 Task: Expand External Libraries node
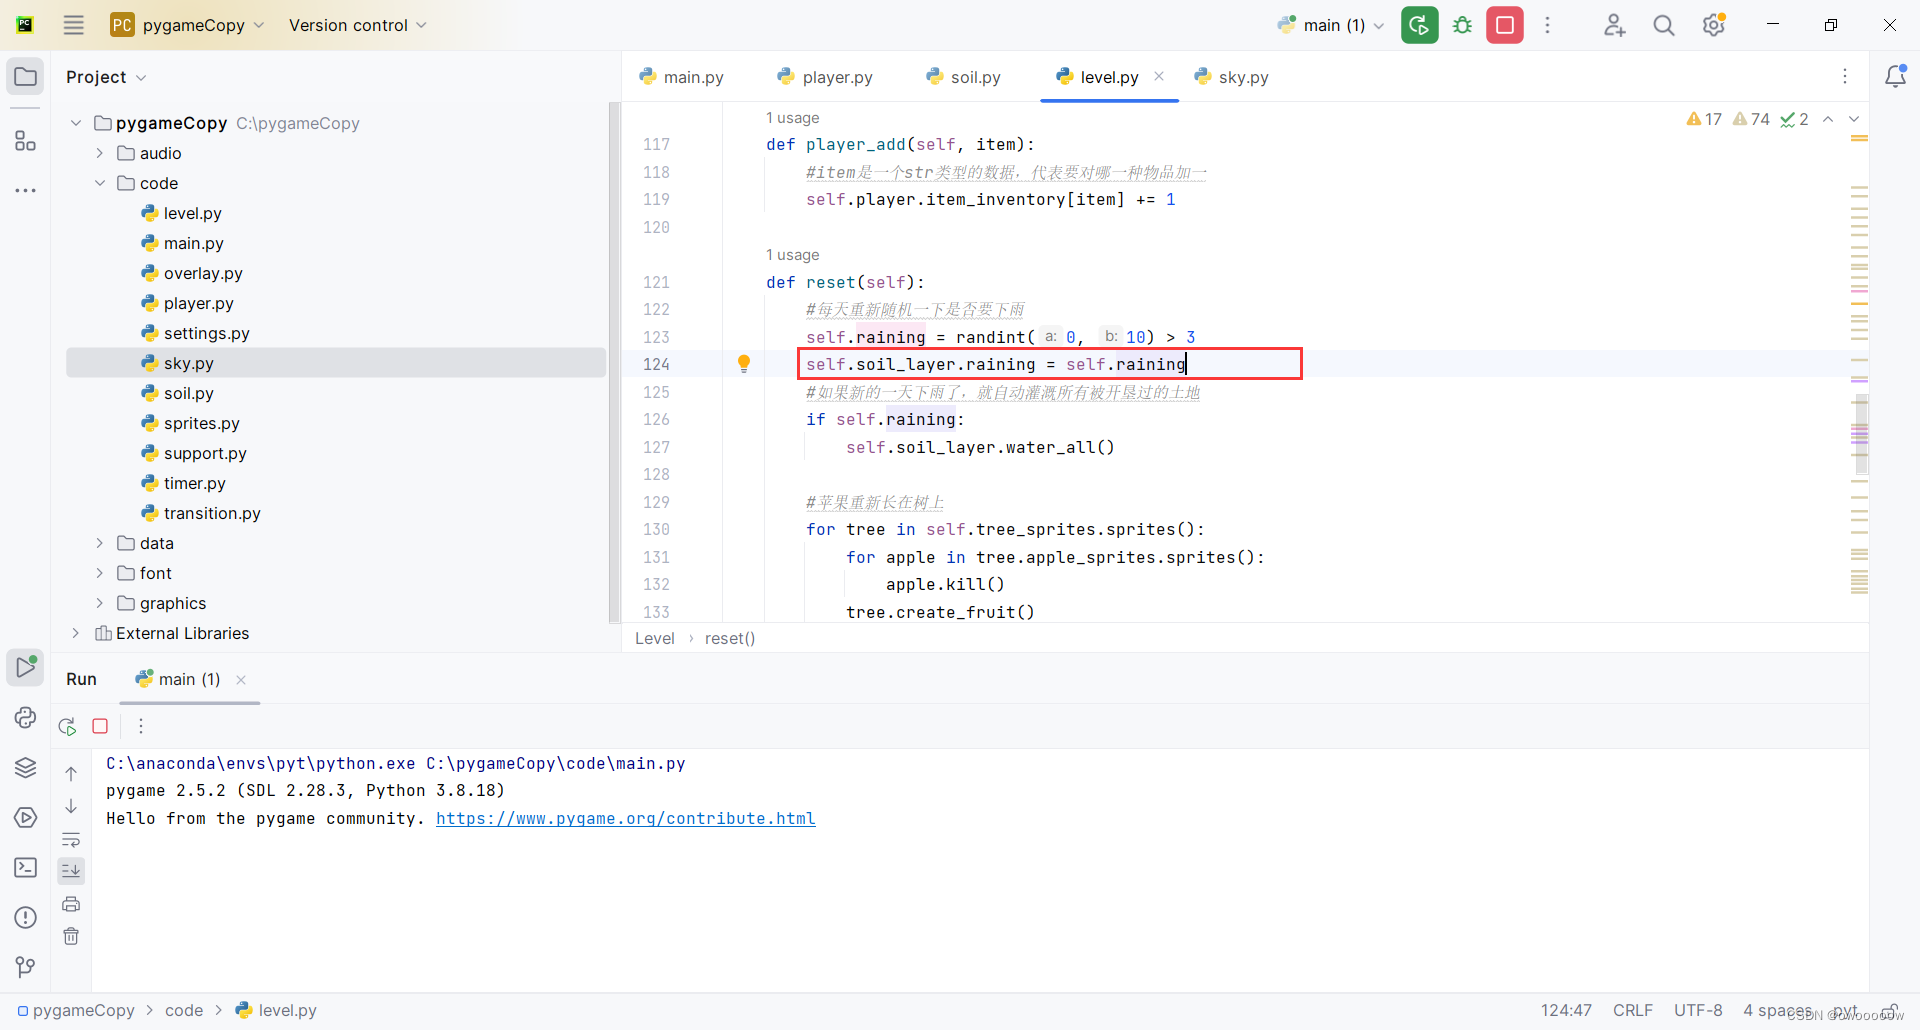click(76, 633)
